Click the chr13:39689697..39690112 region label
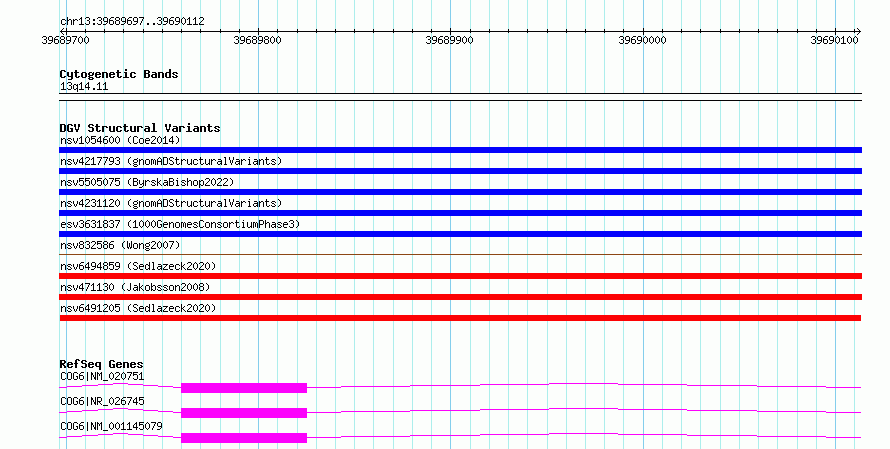Screen dimensions: 890x449 132,22
